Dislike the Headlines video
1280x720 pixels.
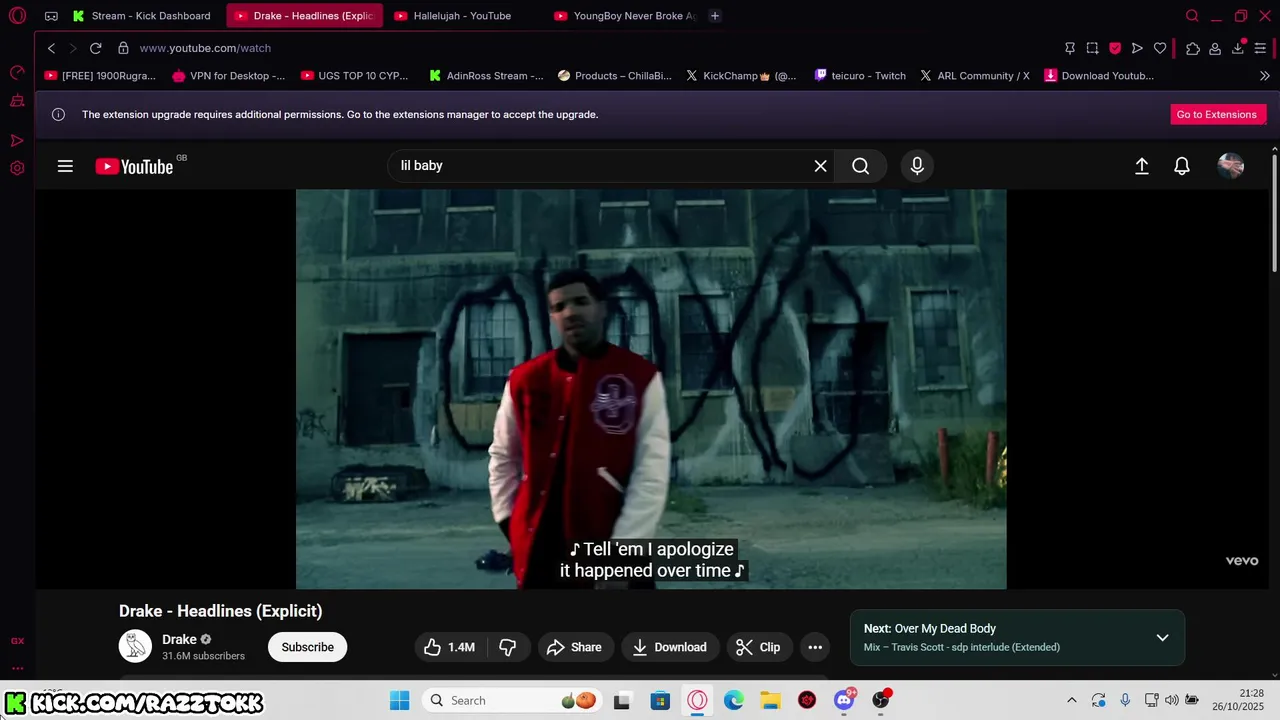click(508, 647)
